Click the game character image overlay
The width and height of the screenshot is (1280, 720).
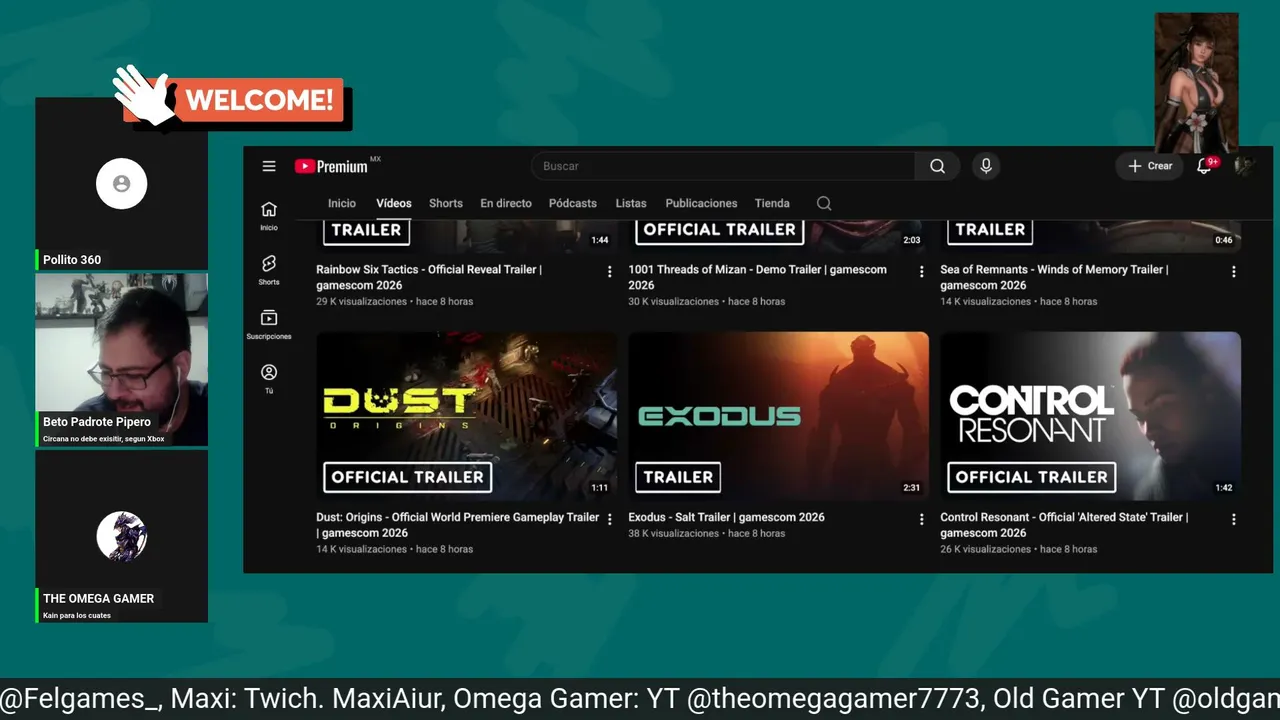pyautogui.click(x=1197, y=82)
